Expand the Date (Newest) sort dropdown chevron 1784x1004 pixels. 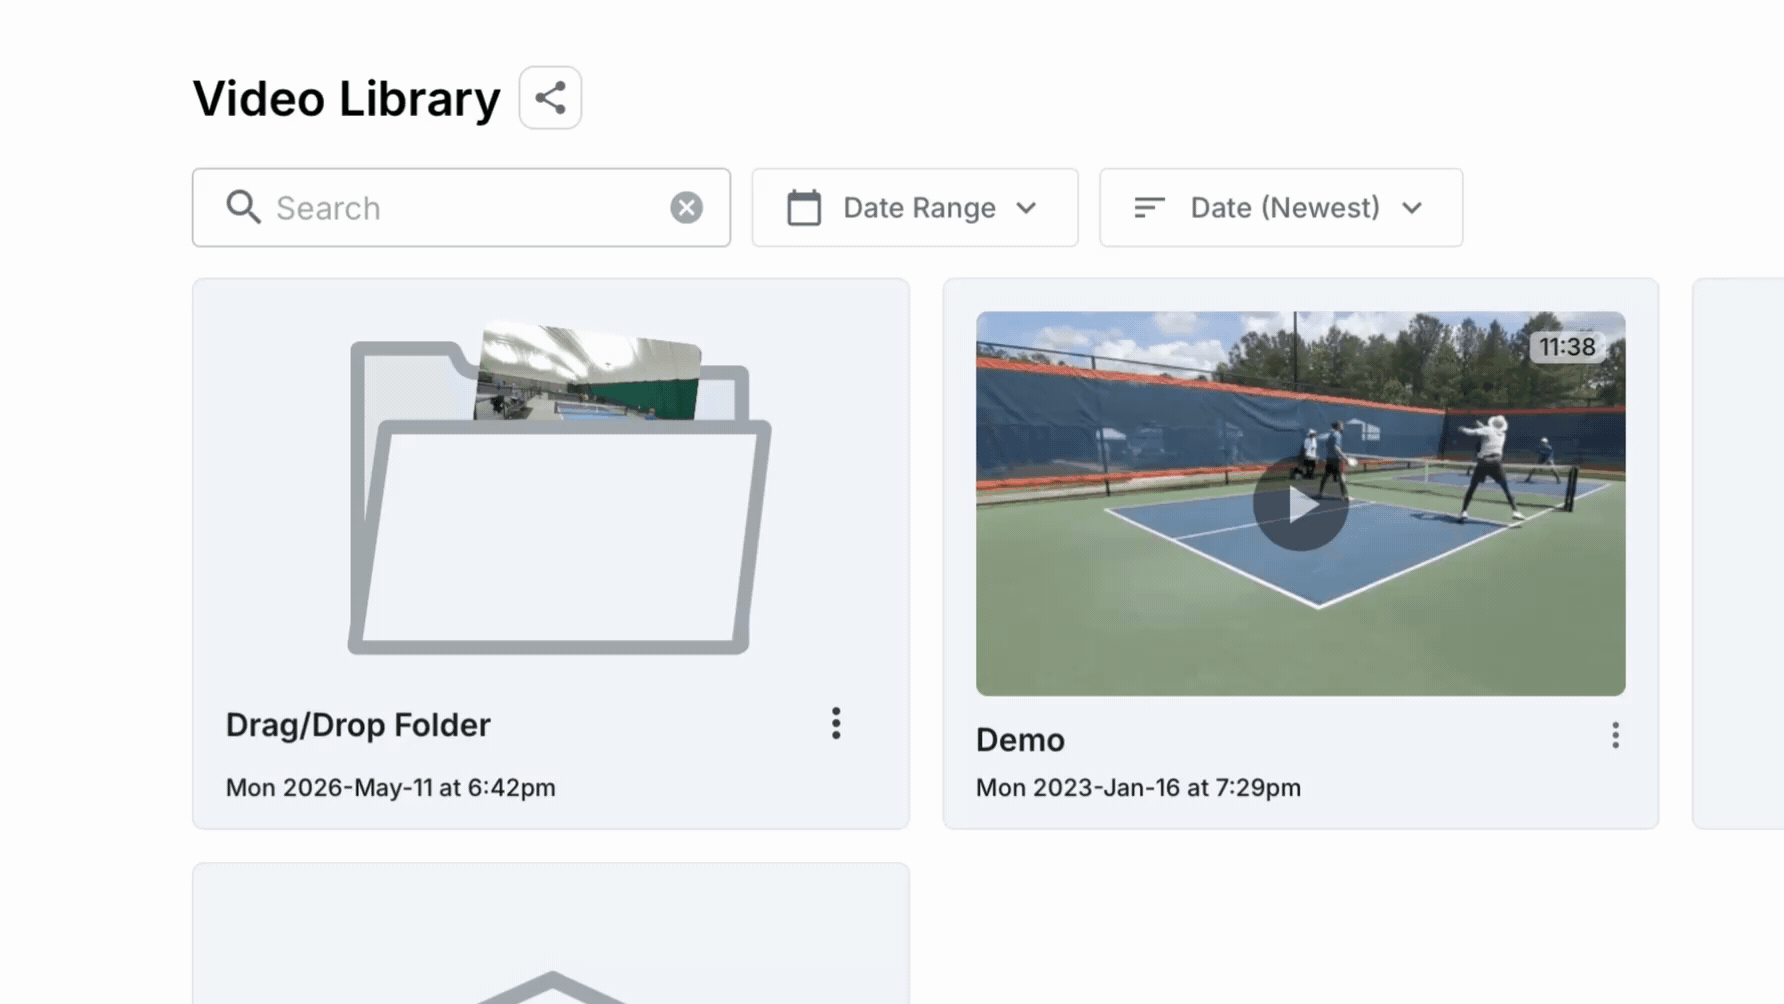(x=1412, y=208)
